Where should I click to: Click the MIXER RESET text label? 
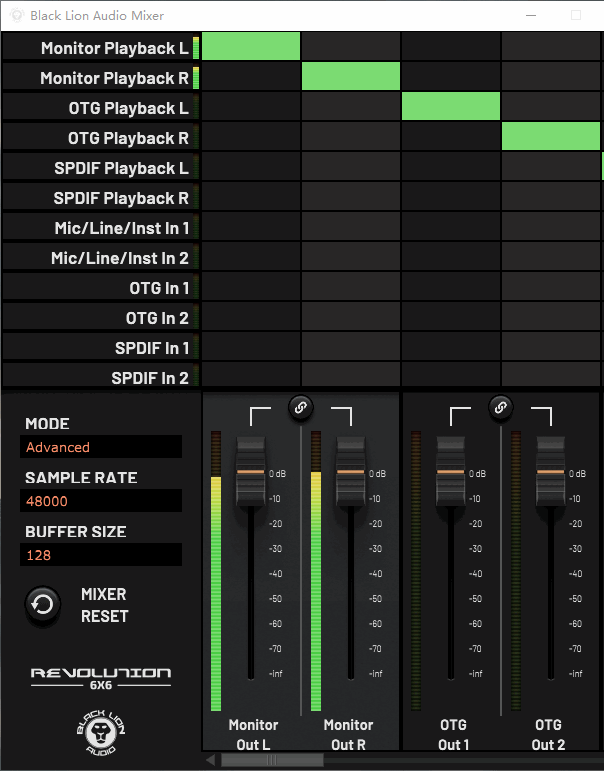104,605
